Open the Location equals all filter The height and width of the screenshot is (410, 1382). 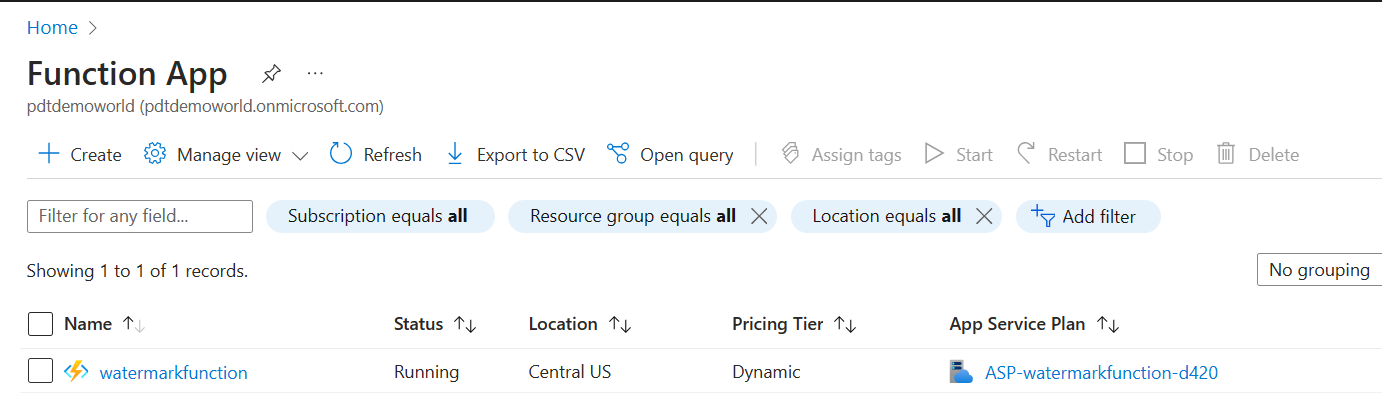click(x=886, y=216)
